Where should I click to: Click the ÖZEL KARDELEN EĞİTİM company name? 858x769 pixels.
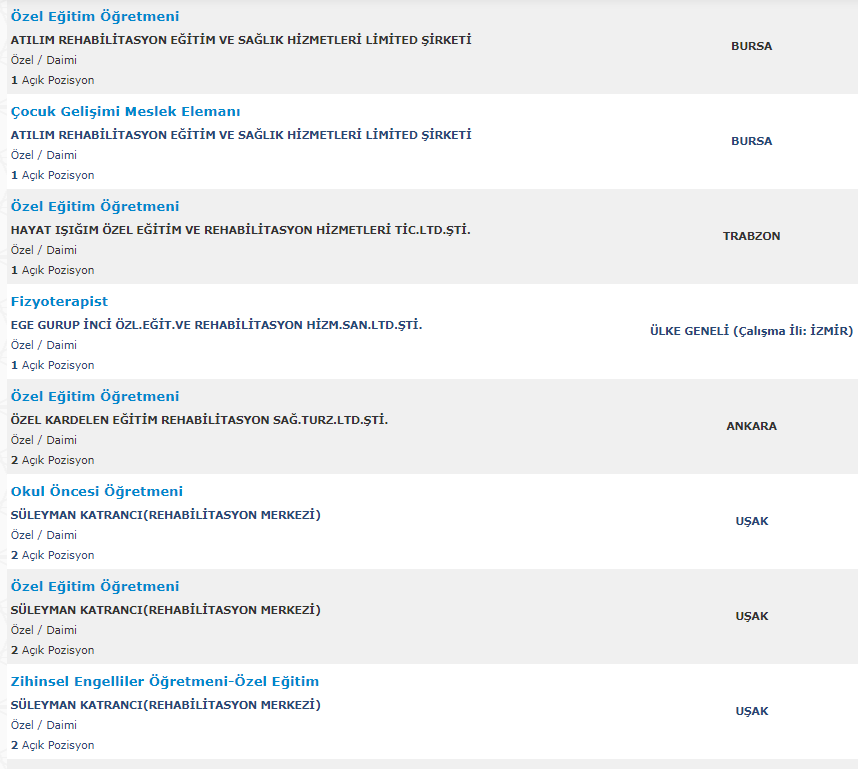pyautogui.click(x=199, y=420)
